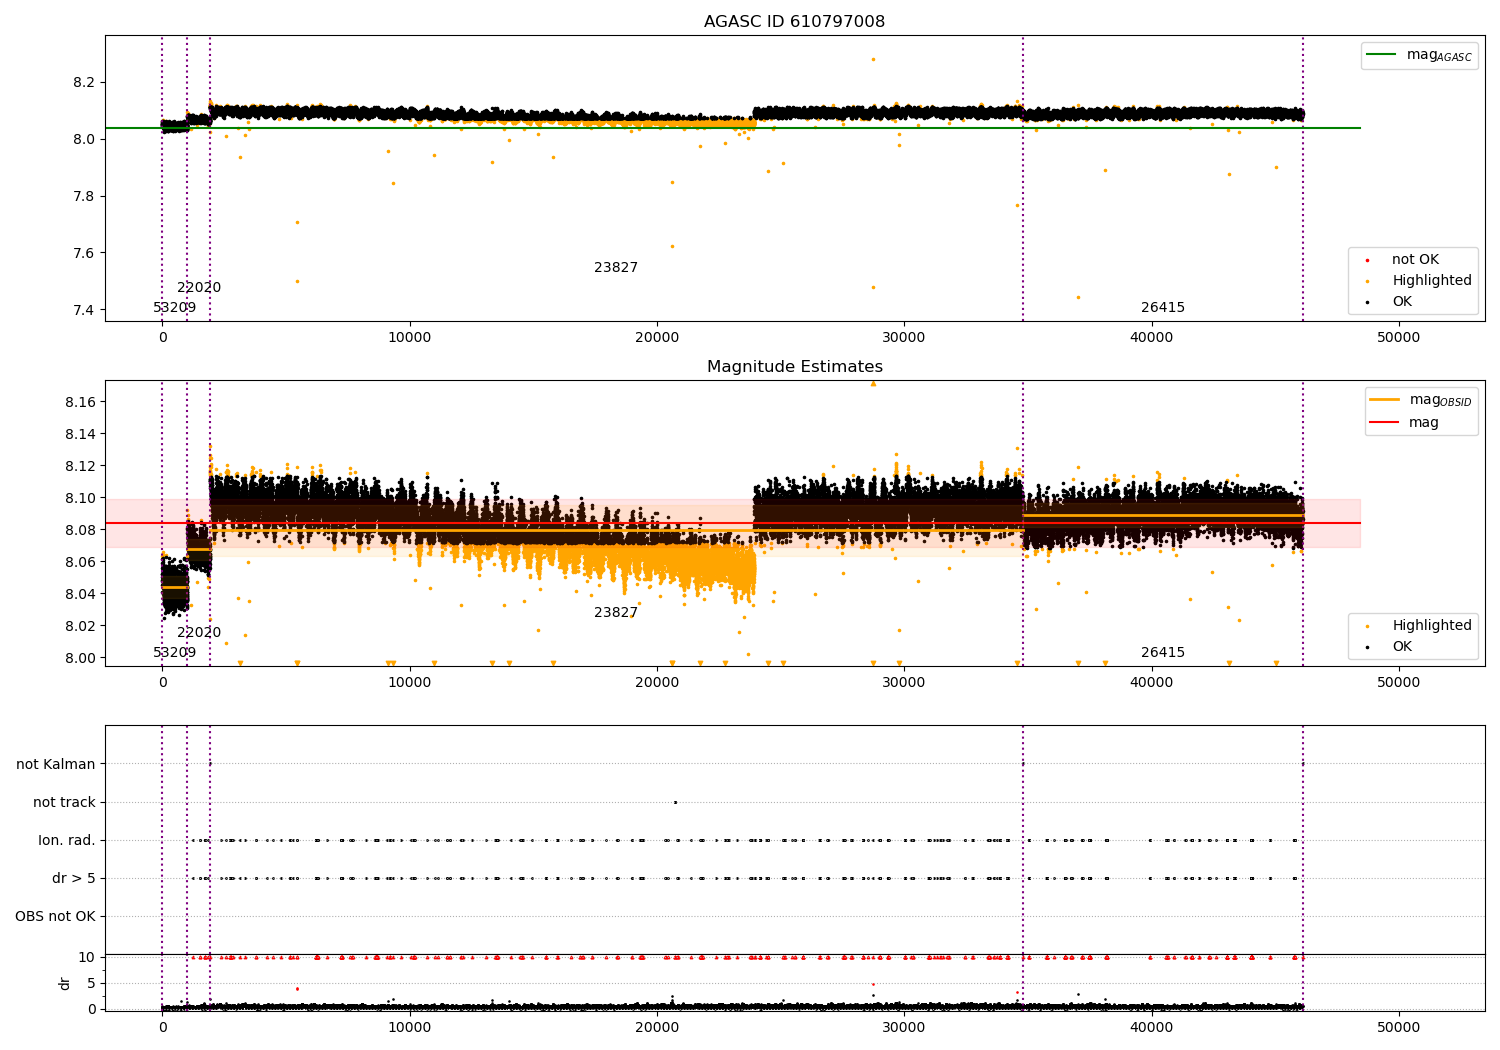Click the "not Kalman" axis label
Image resolution: width=1500 pixels, height=1050 pixels.
click(56, 764)
